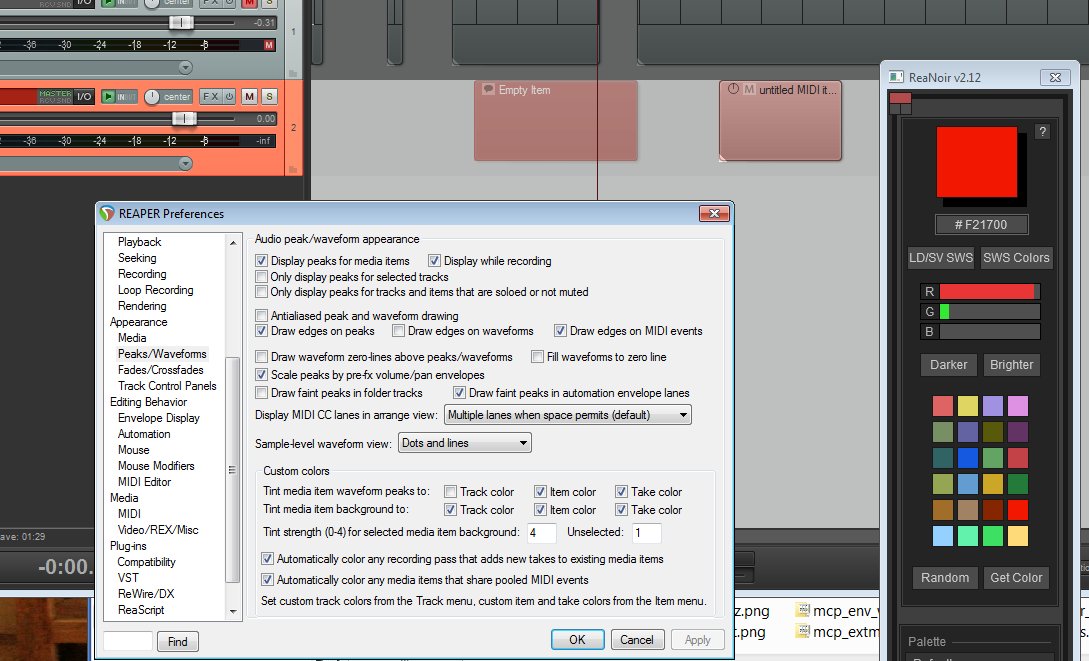Toggle record monitor button on track 2
1089x661 pixels.
coord(108,97)
